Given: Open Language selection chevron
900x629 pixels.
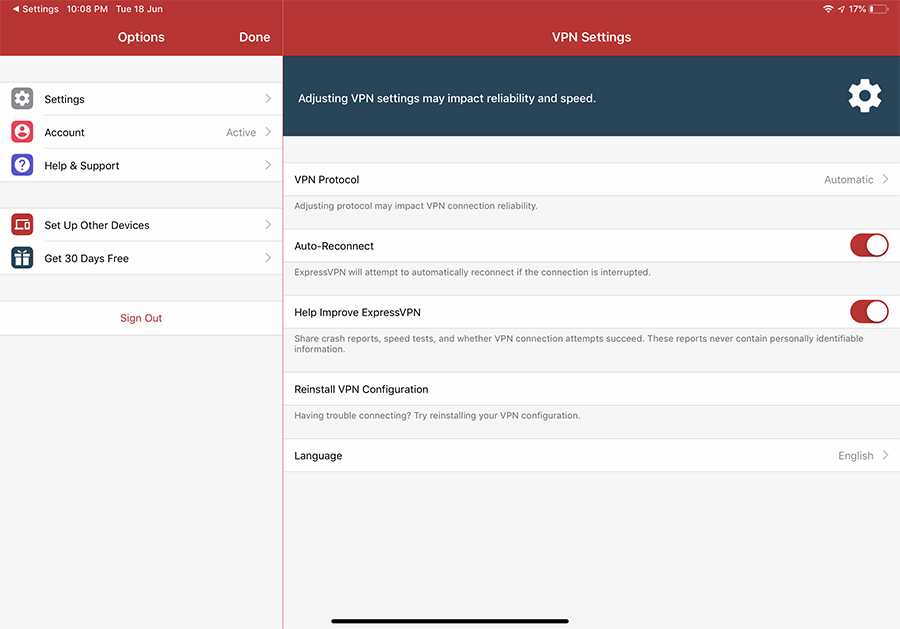Looking at the screenshot, I should (x=886, y=455).
